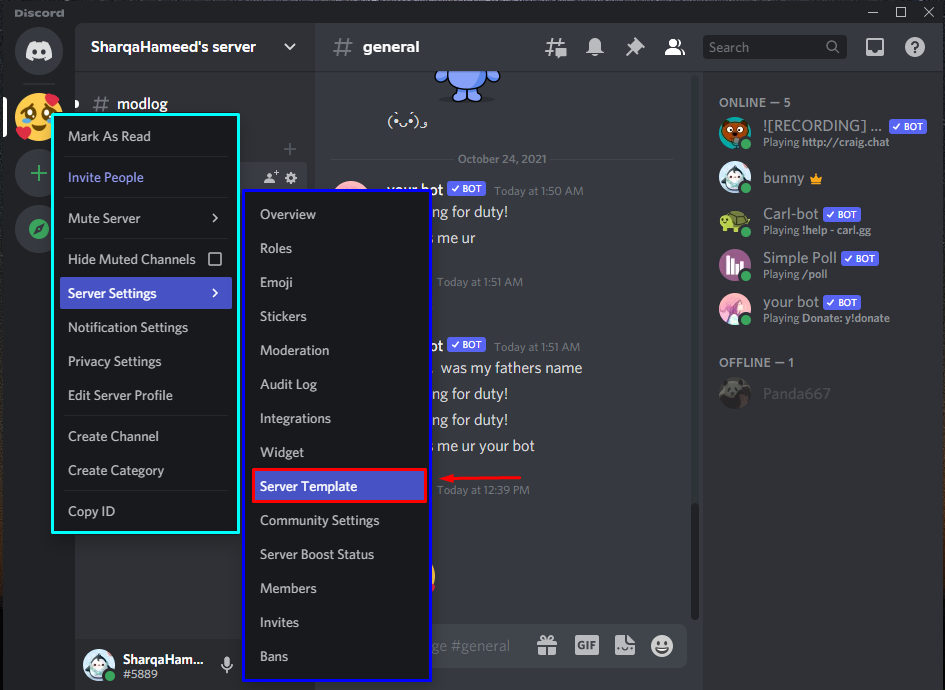Screen dimensions: 945x690
Task: Open Widget settings
Action: coord(339,452)
